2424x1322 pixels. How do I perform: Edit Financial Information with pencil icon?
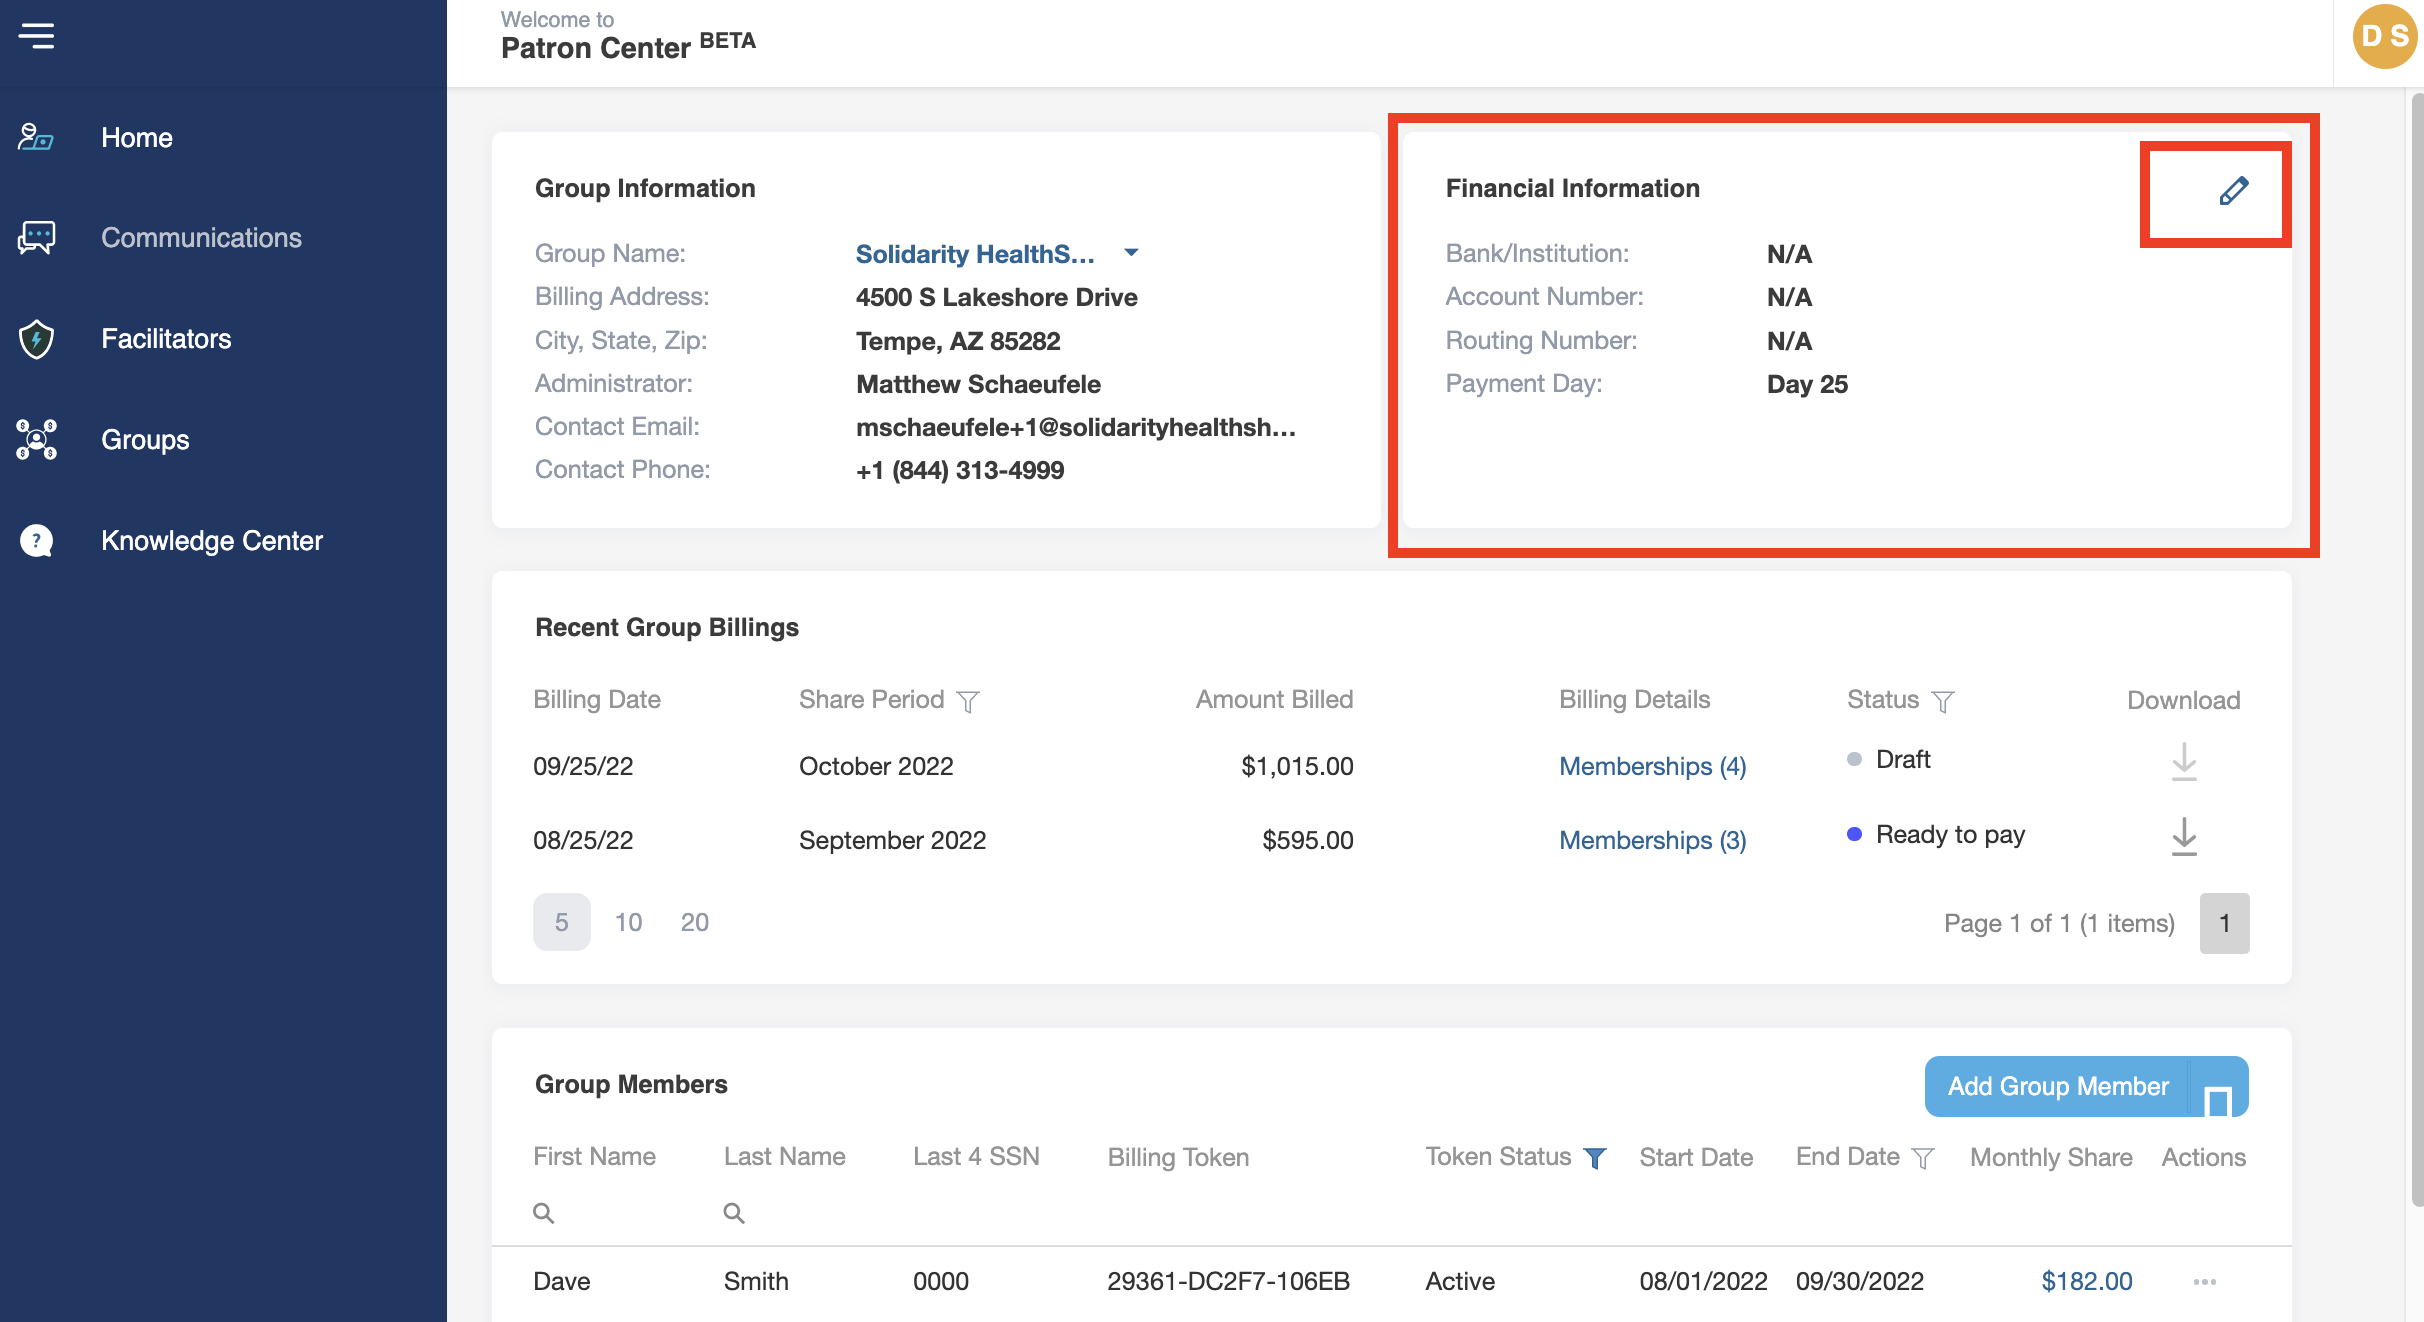[2233, 191]
